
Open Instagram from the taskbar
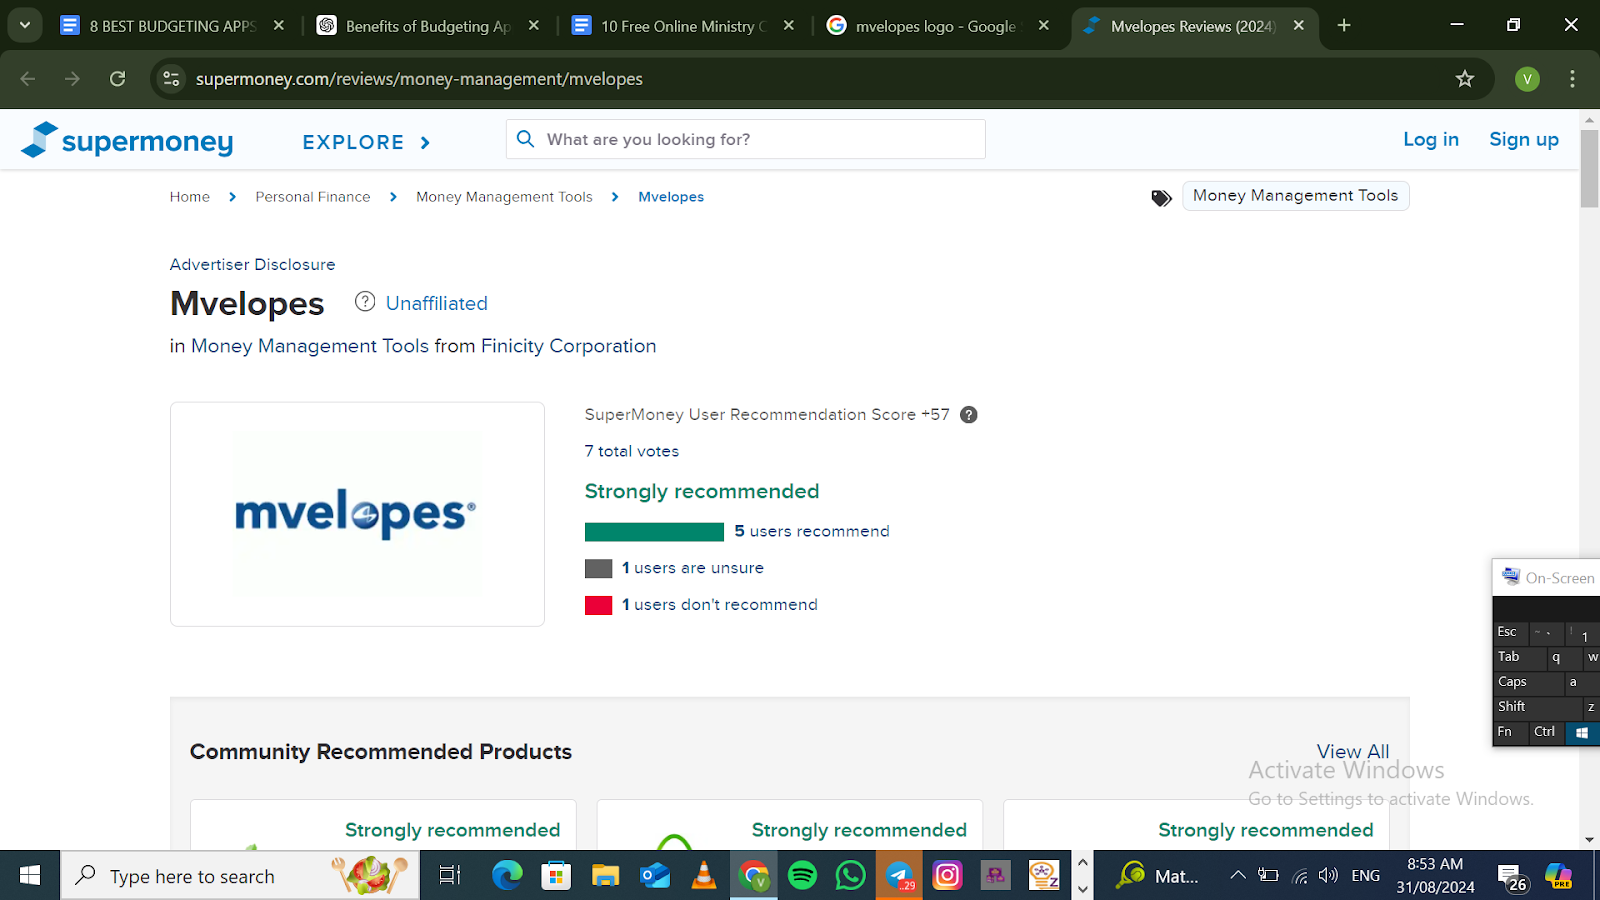pyautogui.click(x=947, y=876)
